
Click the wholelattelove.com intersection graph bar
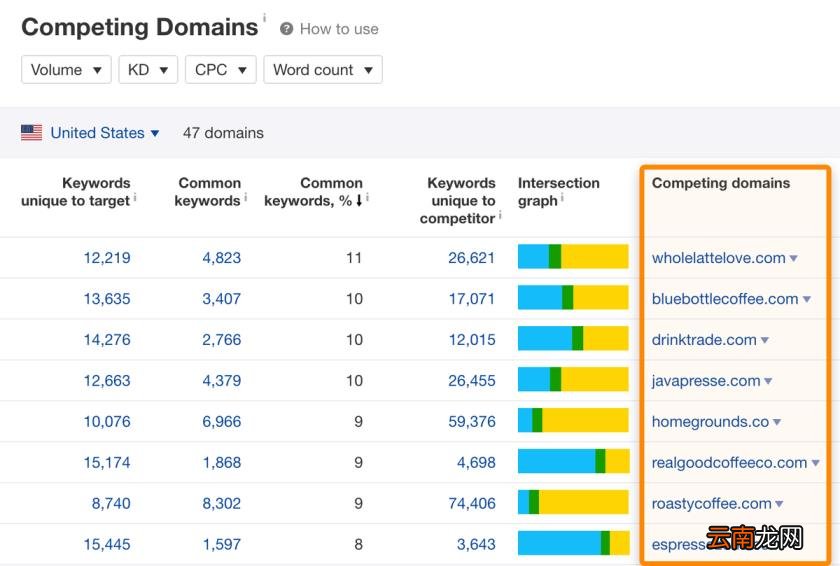click(x=573, y=256)
